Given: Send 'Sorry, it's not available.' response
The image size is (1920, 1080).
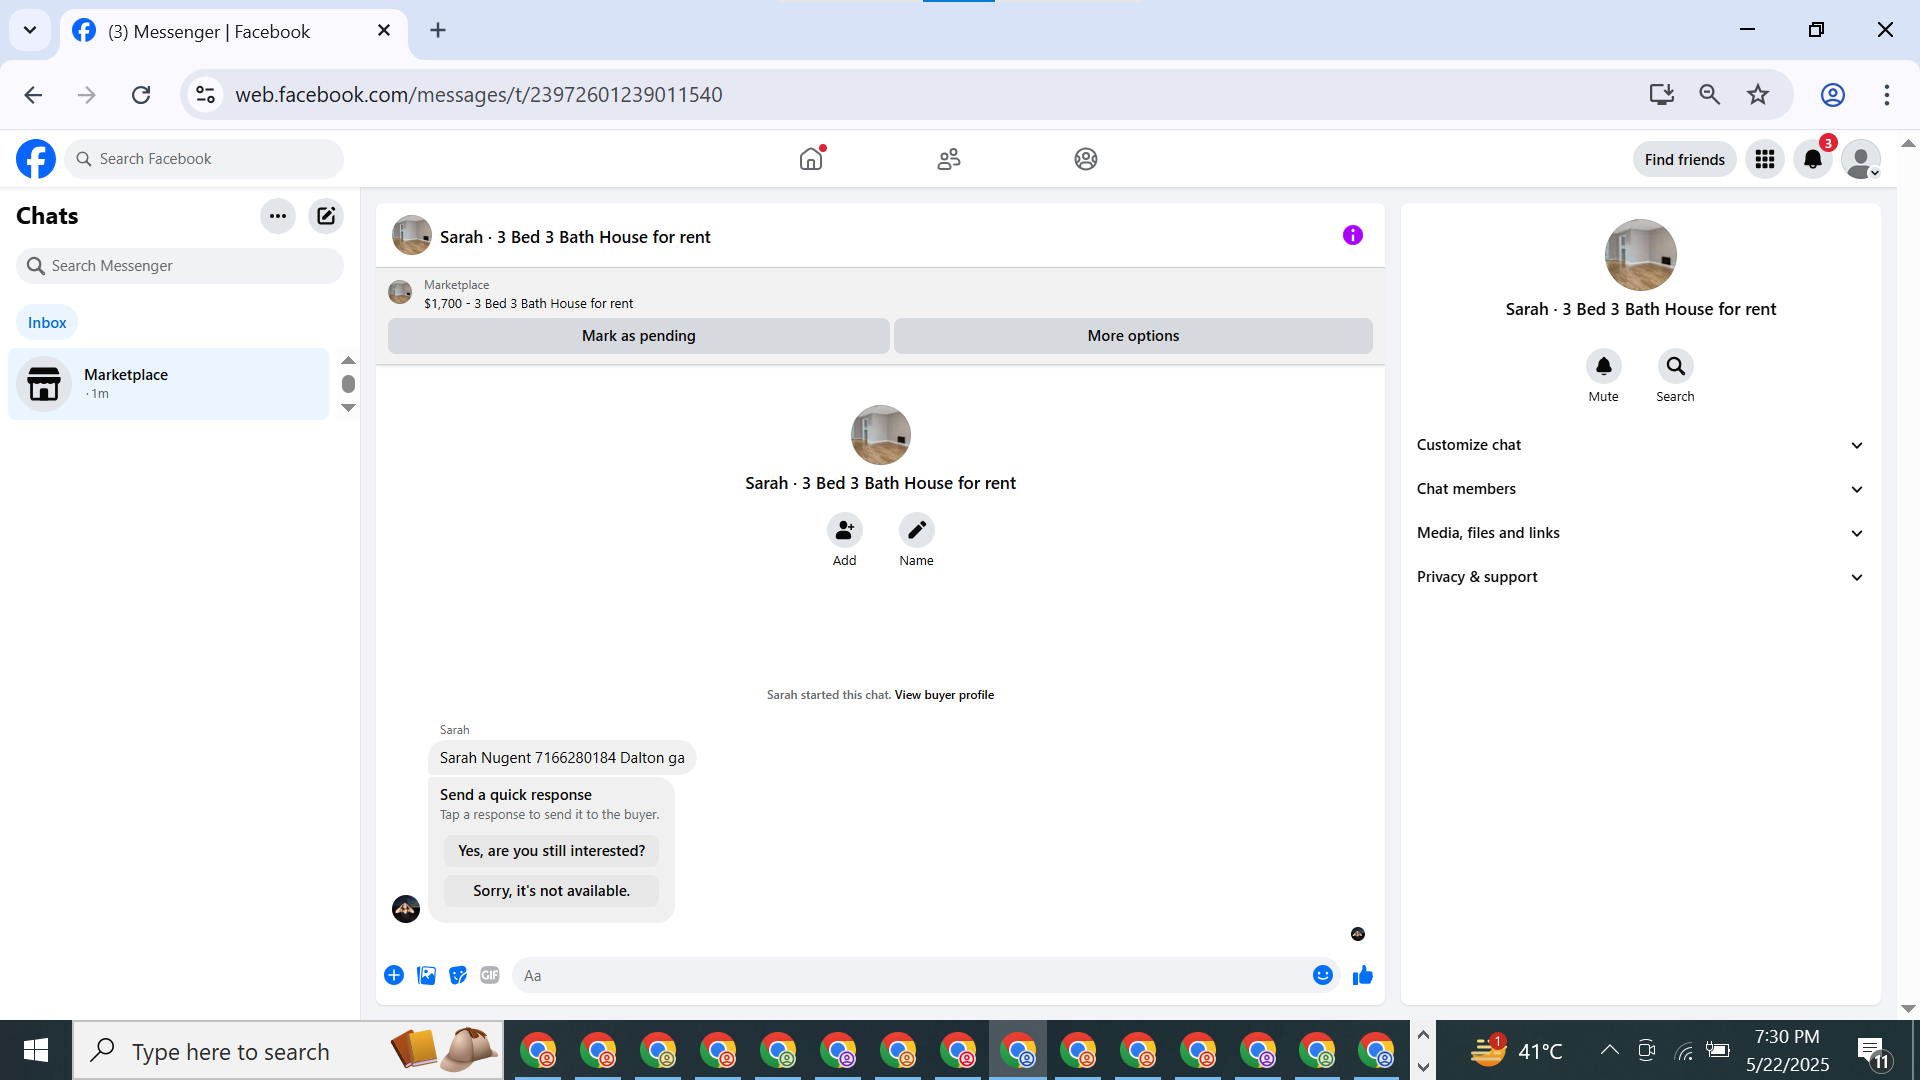Looking at the screenshot, I should tap(552, 891).
